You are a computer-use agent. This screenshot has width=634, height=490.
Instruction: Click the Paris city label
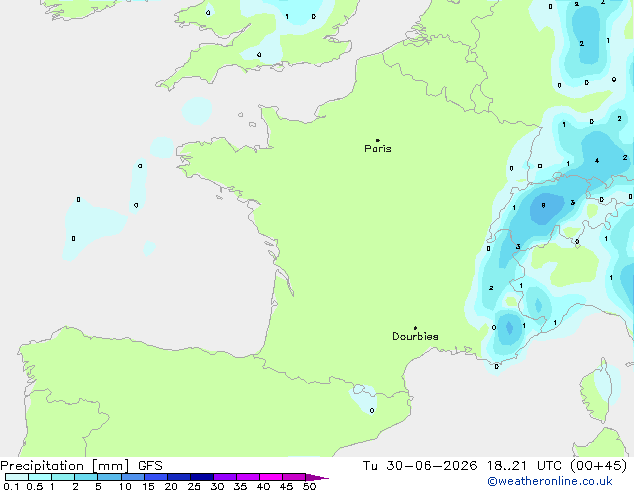pyautogui.click(x=378, y=148)
